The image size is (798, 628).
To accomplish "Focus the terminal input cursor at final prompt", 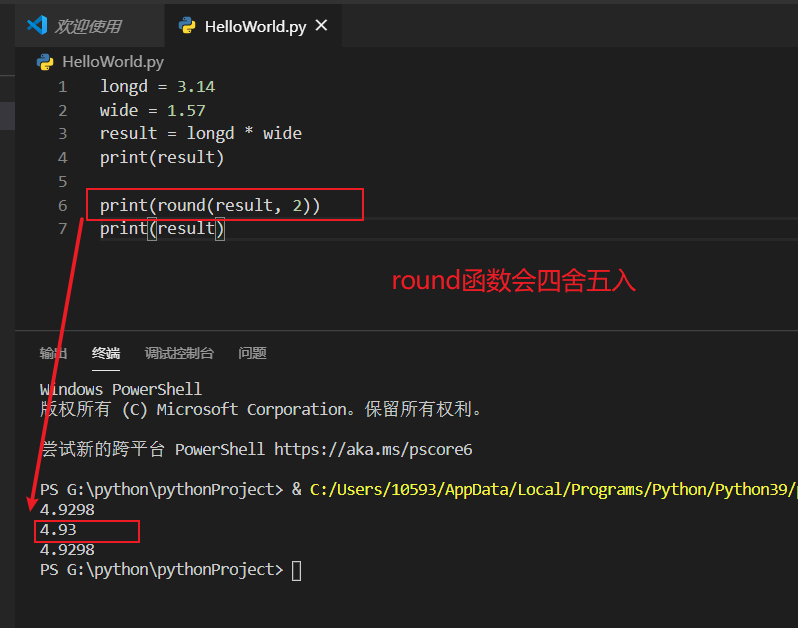I will (296, 570).
